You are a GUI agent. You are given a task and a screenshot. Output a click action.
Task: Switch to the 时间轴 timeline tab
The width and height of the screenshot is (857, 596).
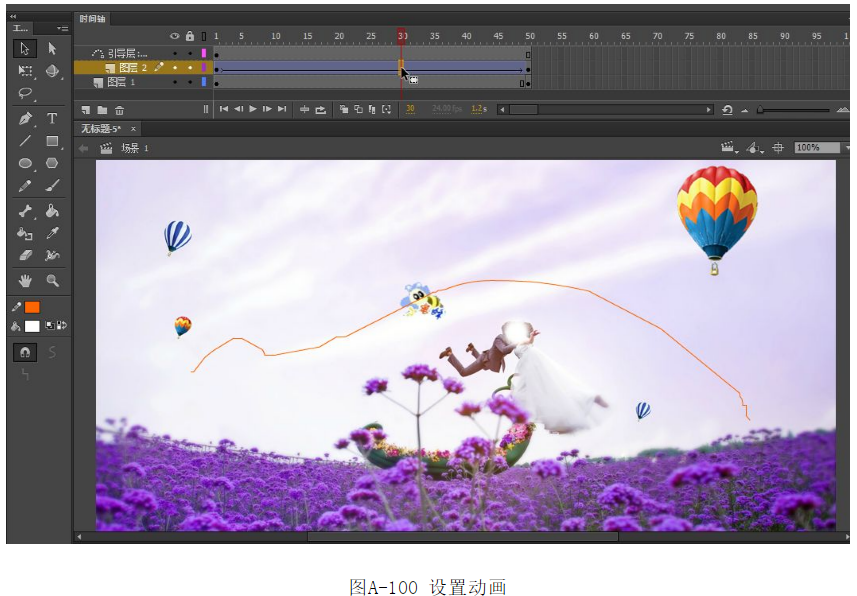click(92, 18)
